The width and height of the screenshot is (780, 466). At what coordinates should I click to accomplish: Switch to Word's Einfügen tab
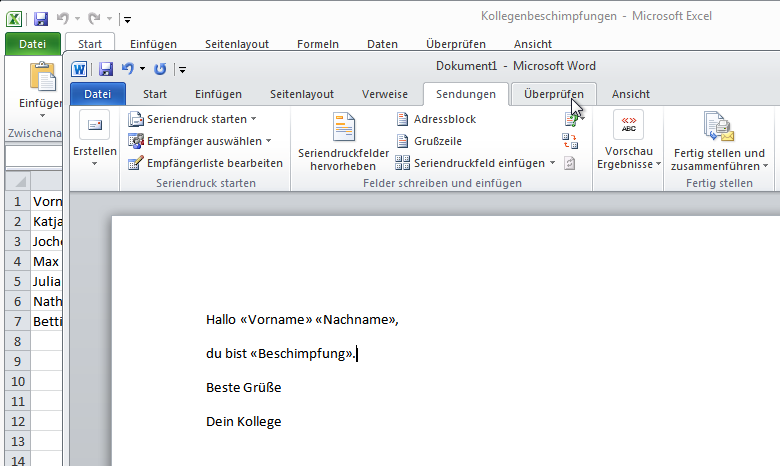click(218, 94)
